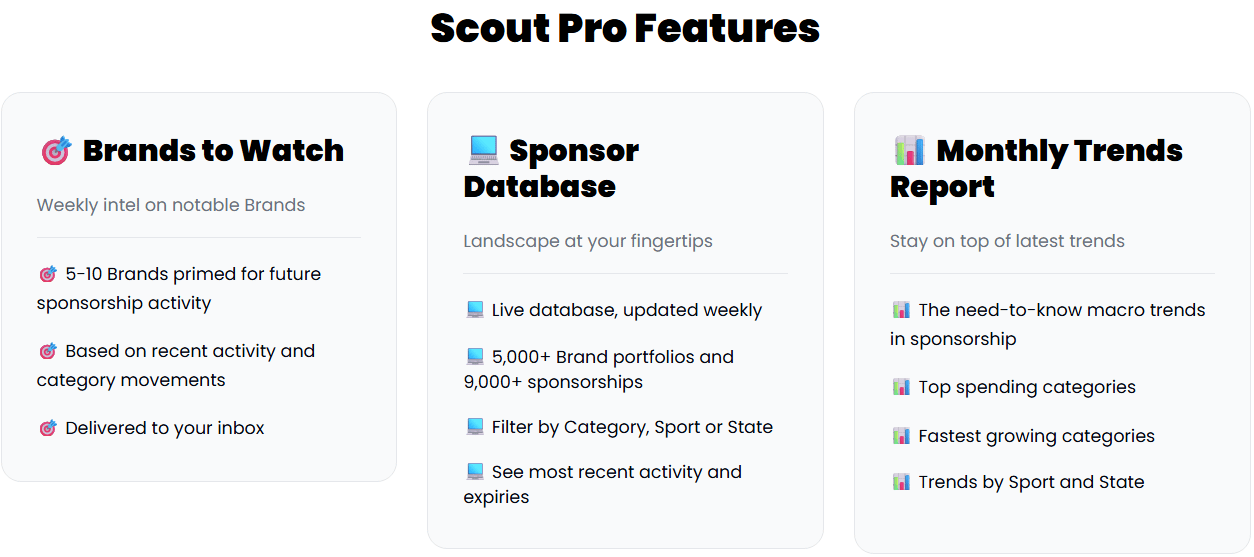This screenshot has height=557, width=1254.
Task: Click the target icon beside Brands to Watch
Action: pos(56,151)
